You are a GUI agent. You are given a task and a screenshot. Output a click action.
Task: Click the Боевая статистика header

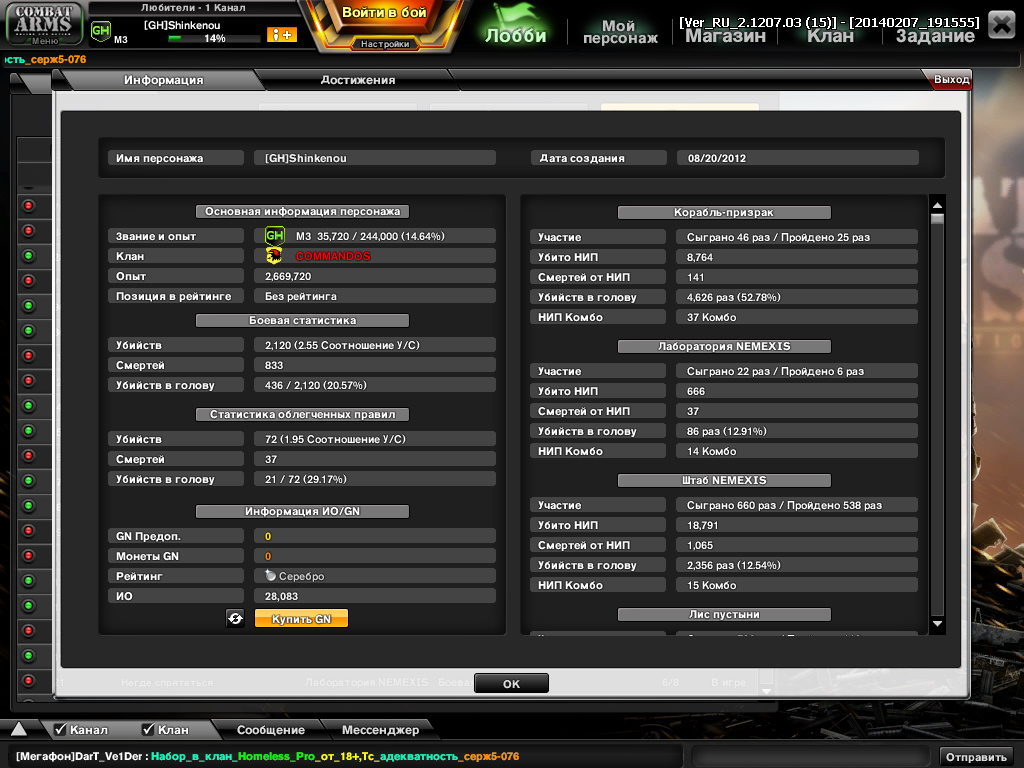(x=302, y=320)
